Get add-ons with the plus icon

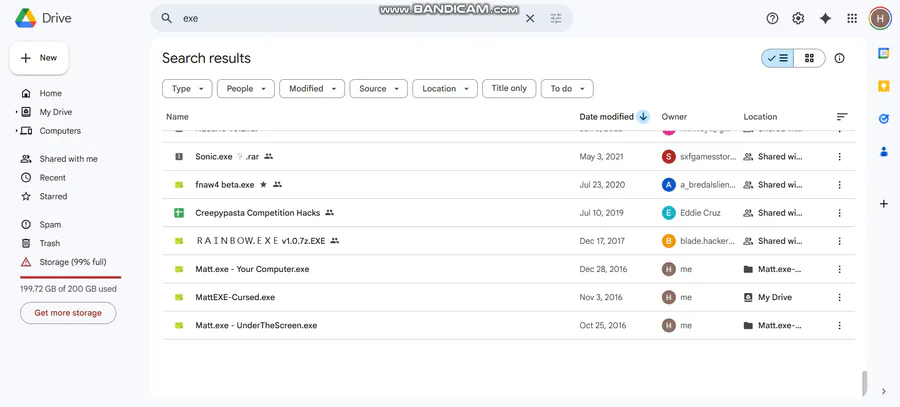[x=884, y=203]
